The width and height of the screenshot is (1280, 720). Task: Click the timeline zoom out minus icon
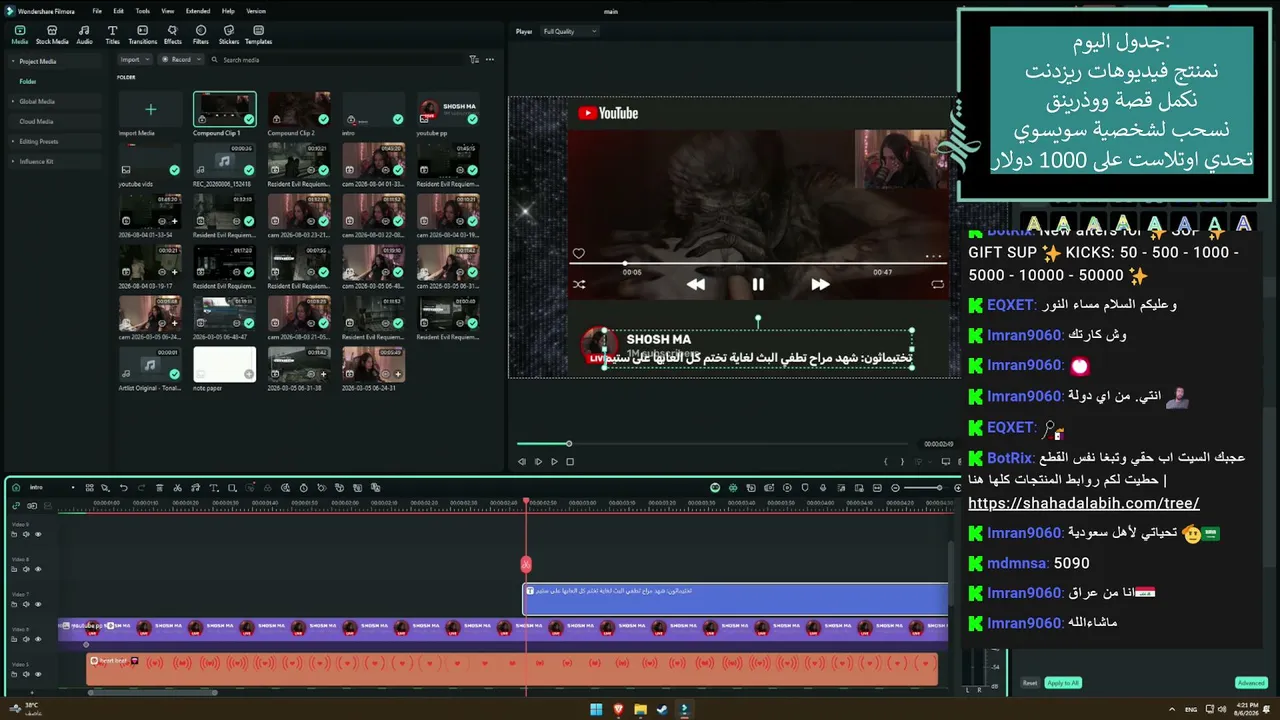[895, 488]
